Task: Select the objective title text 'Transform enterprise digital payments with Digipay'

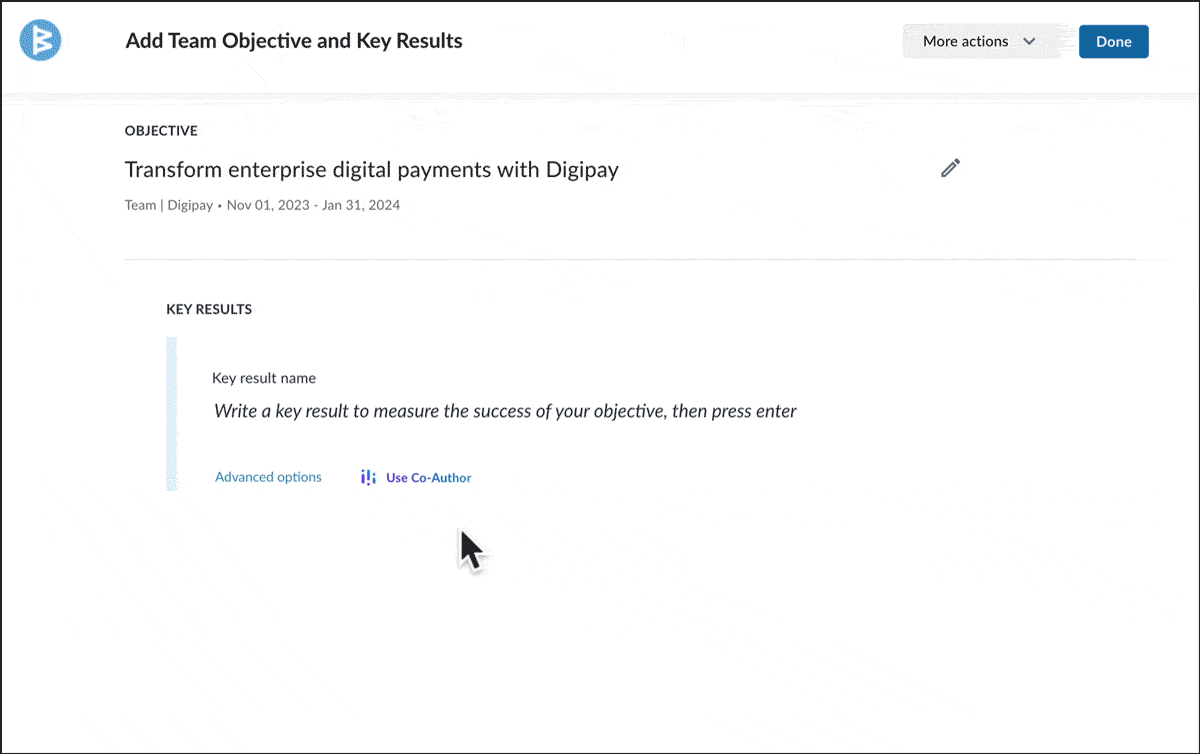Action: 371,170
